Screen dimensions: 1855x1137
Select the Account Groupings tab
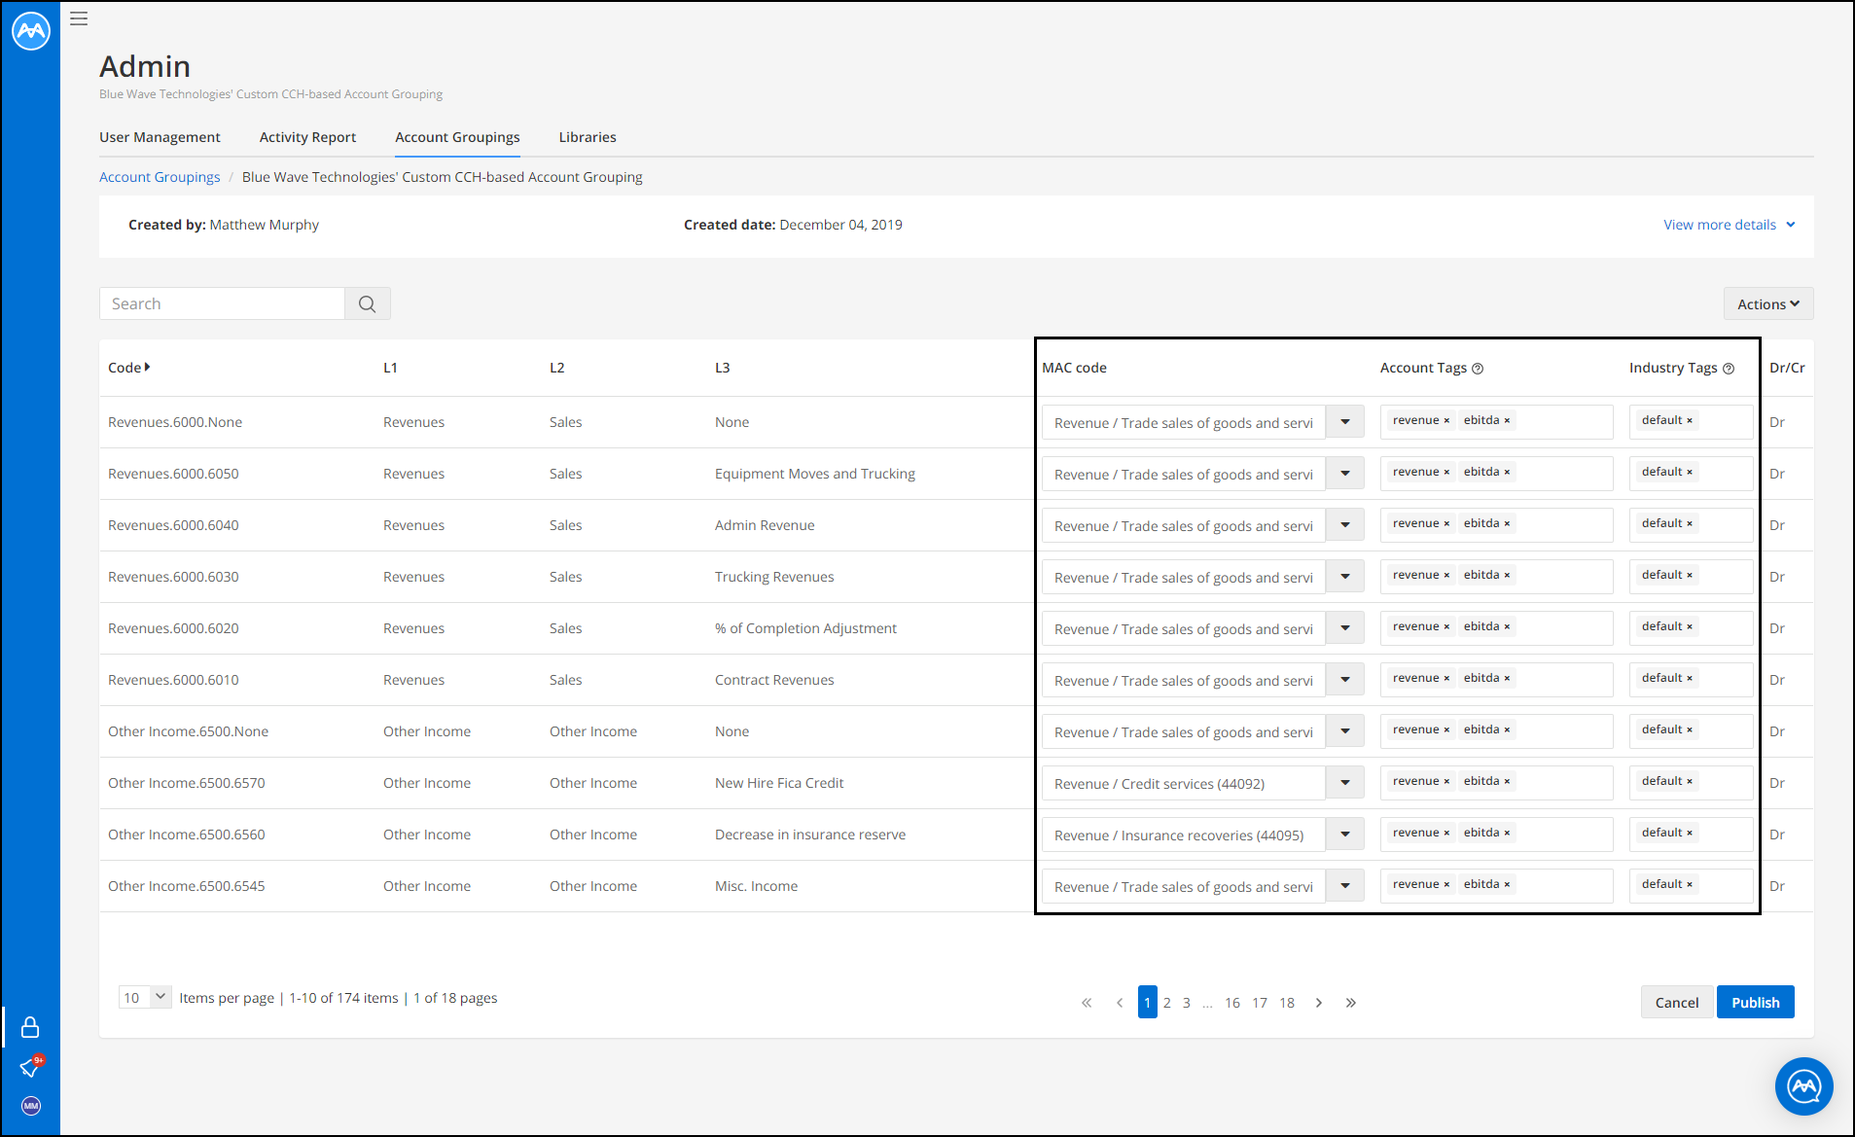[x=457, y=137]
